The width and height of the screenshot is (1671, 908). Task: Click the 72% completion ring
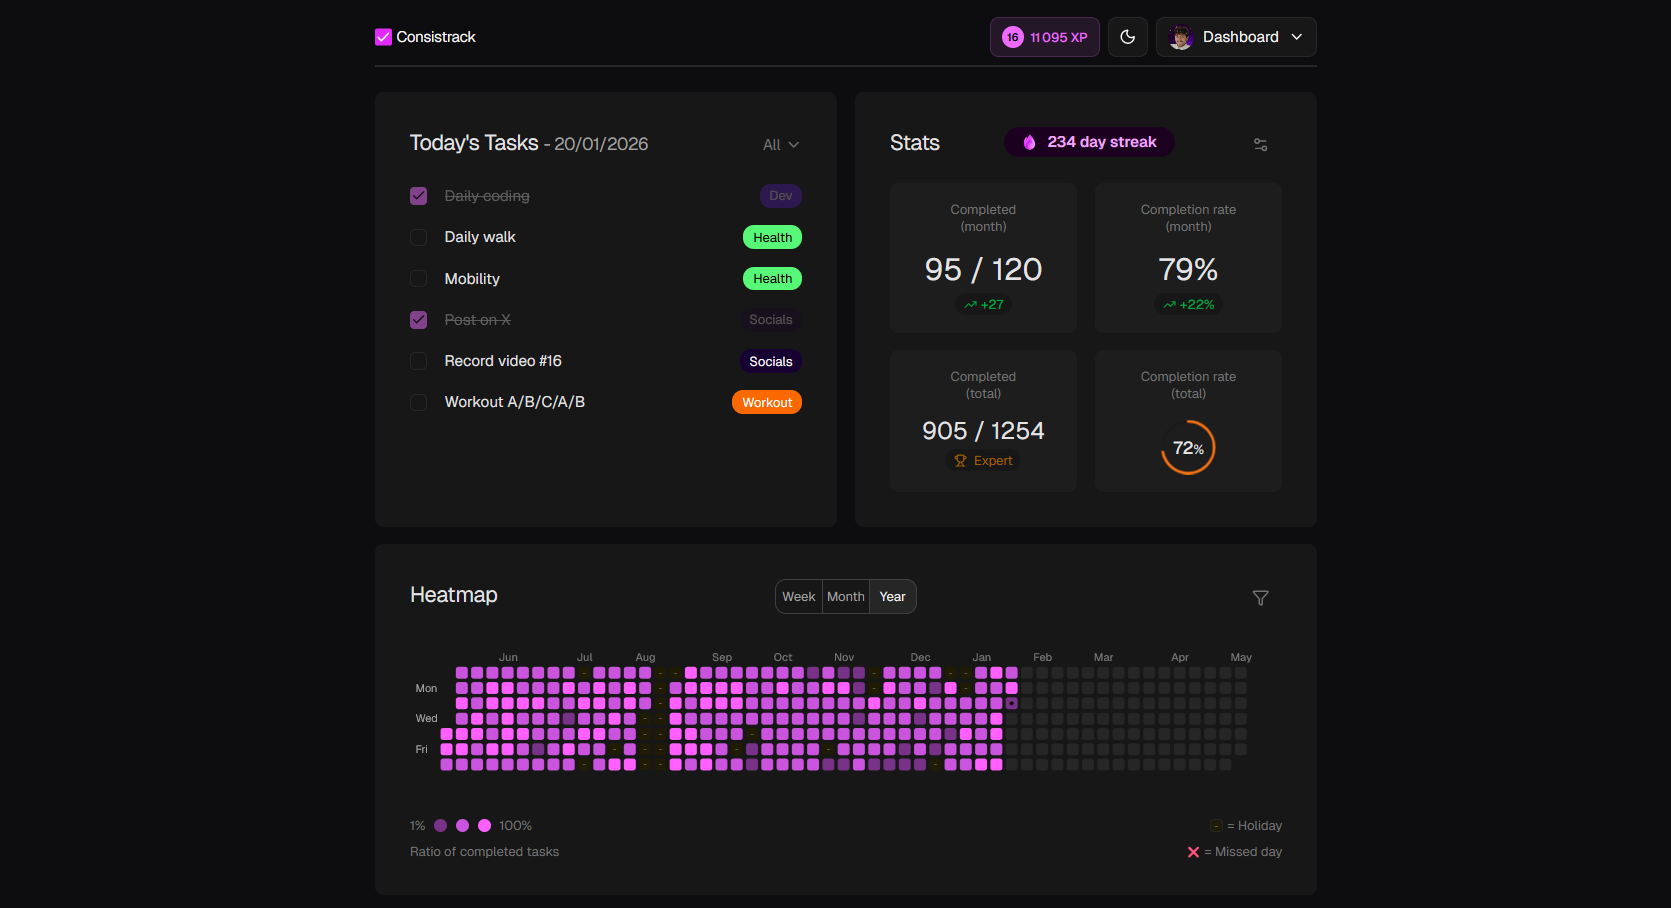[x=1188, y=448]
